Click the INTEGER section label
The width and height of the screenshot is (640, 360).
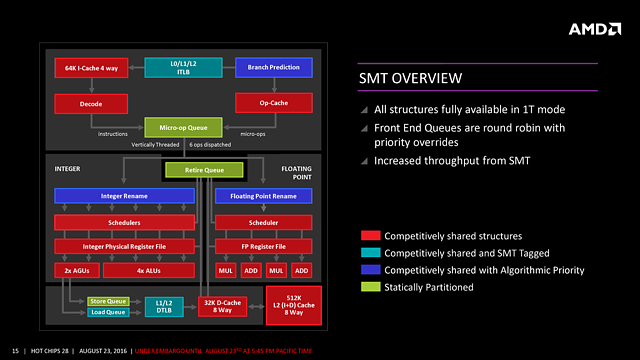click(x=67, y=169)
